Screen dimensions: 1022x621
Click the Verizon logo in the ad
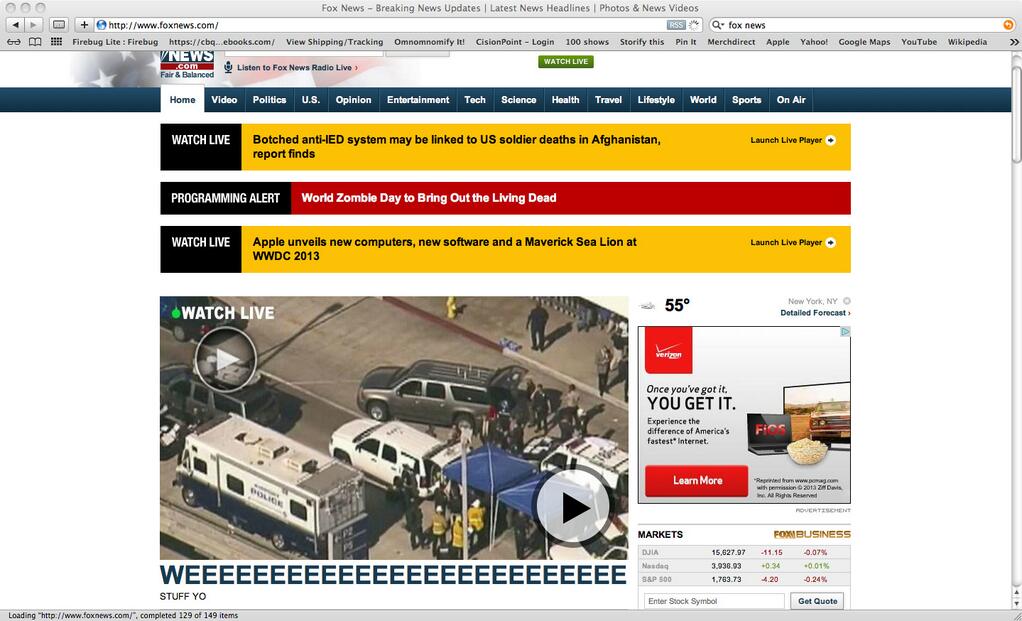click(x=669, y=350)
